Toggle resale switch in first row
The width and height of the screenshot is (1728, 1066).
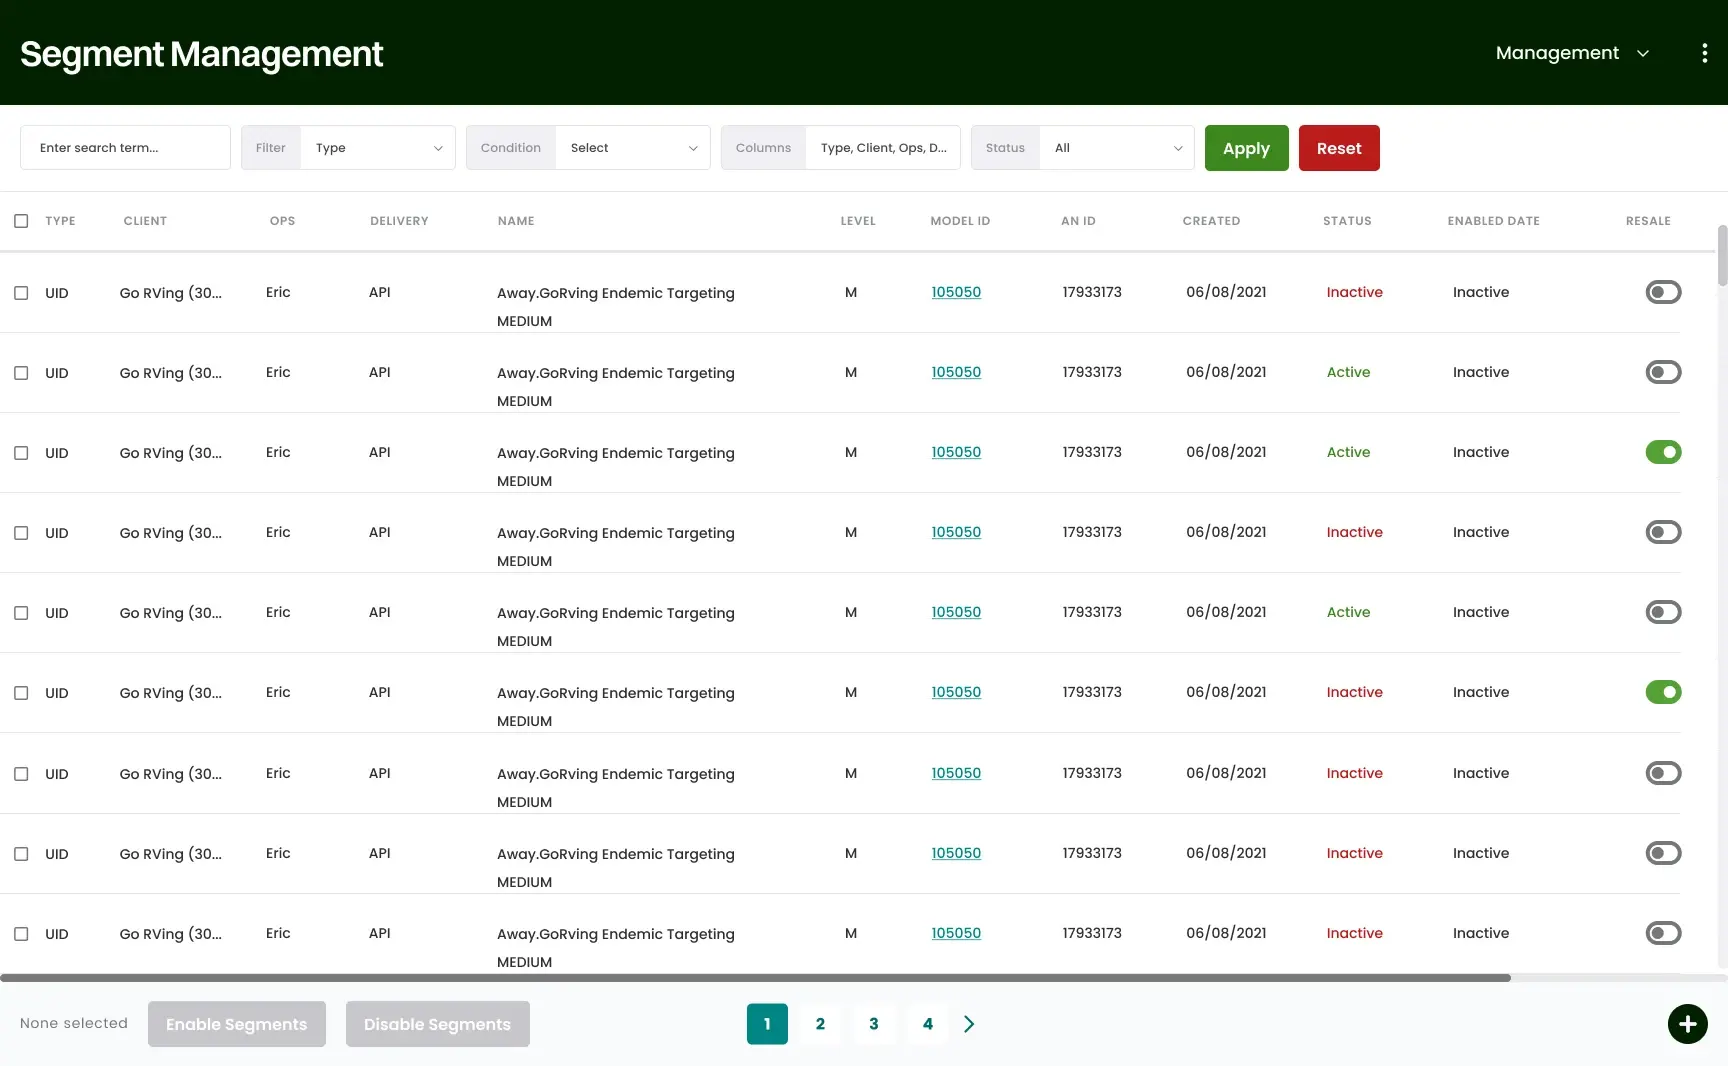1663,292
